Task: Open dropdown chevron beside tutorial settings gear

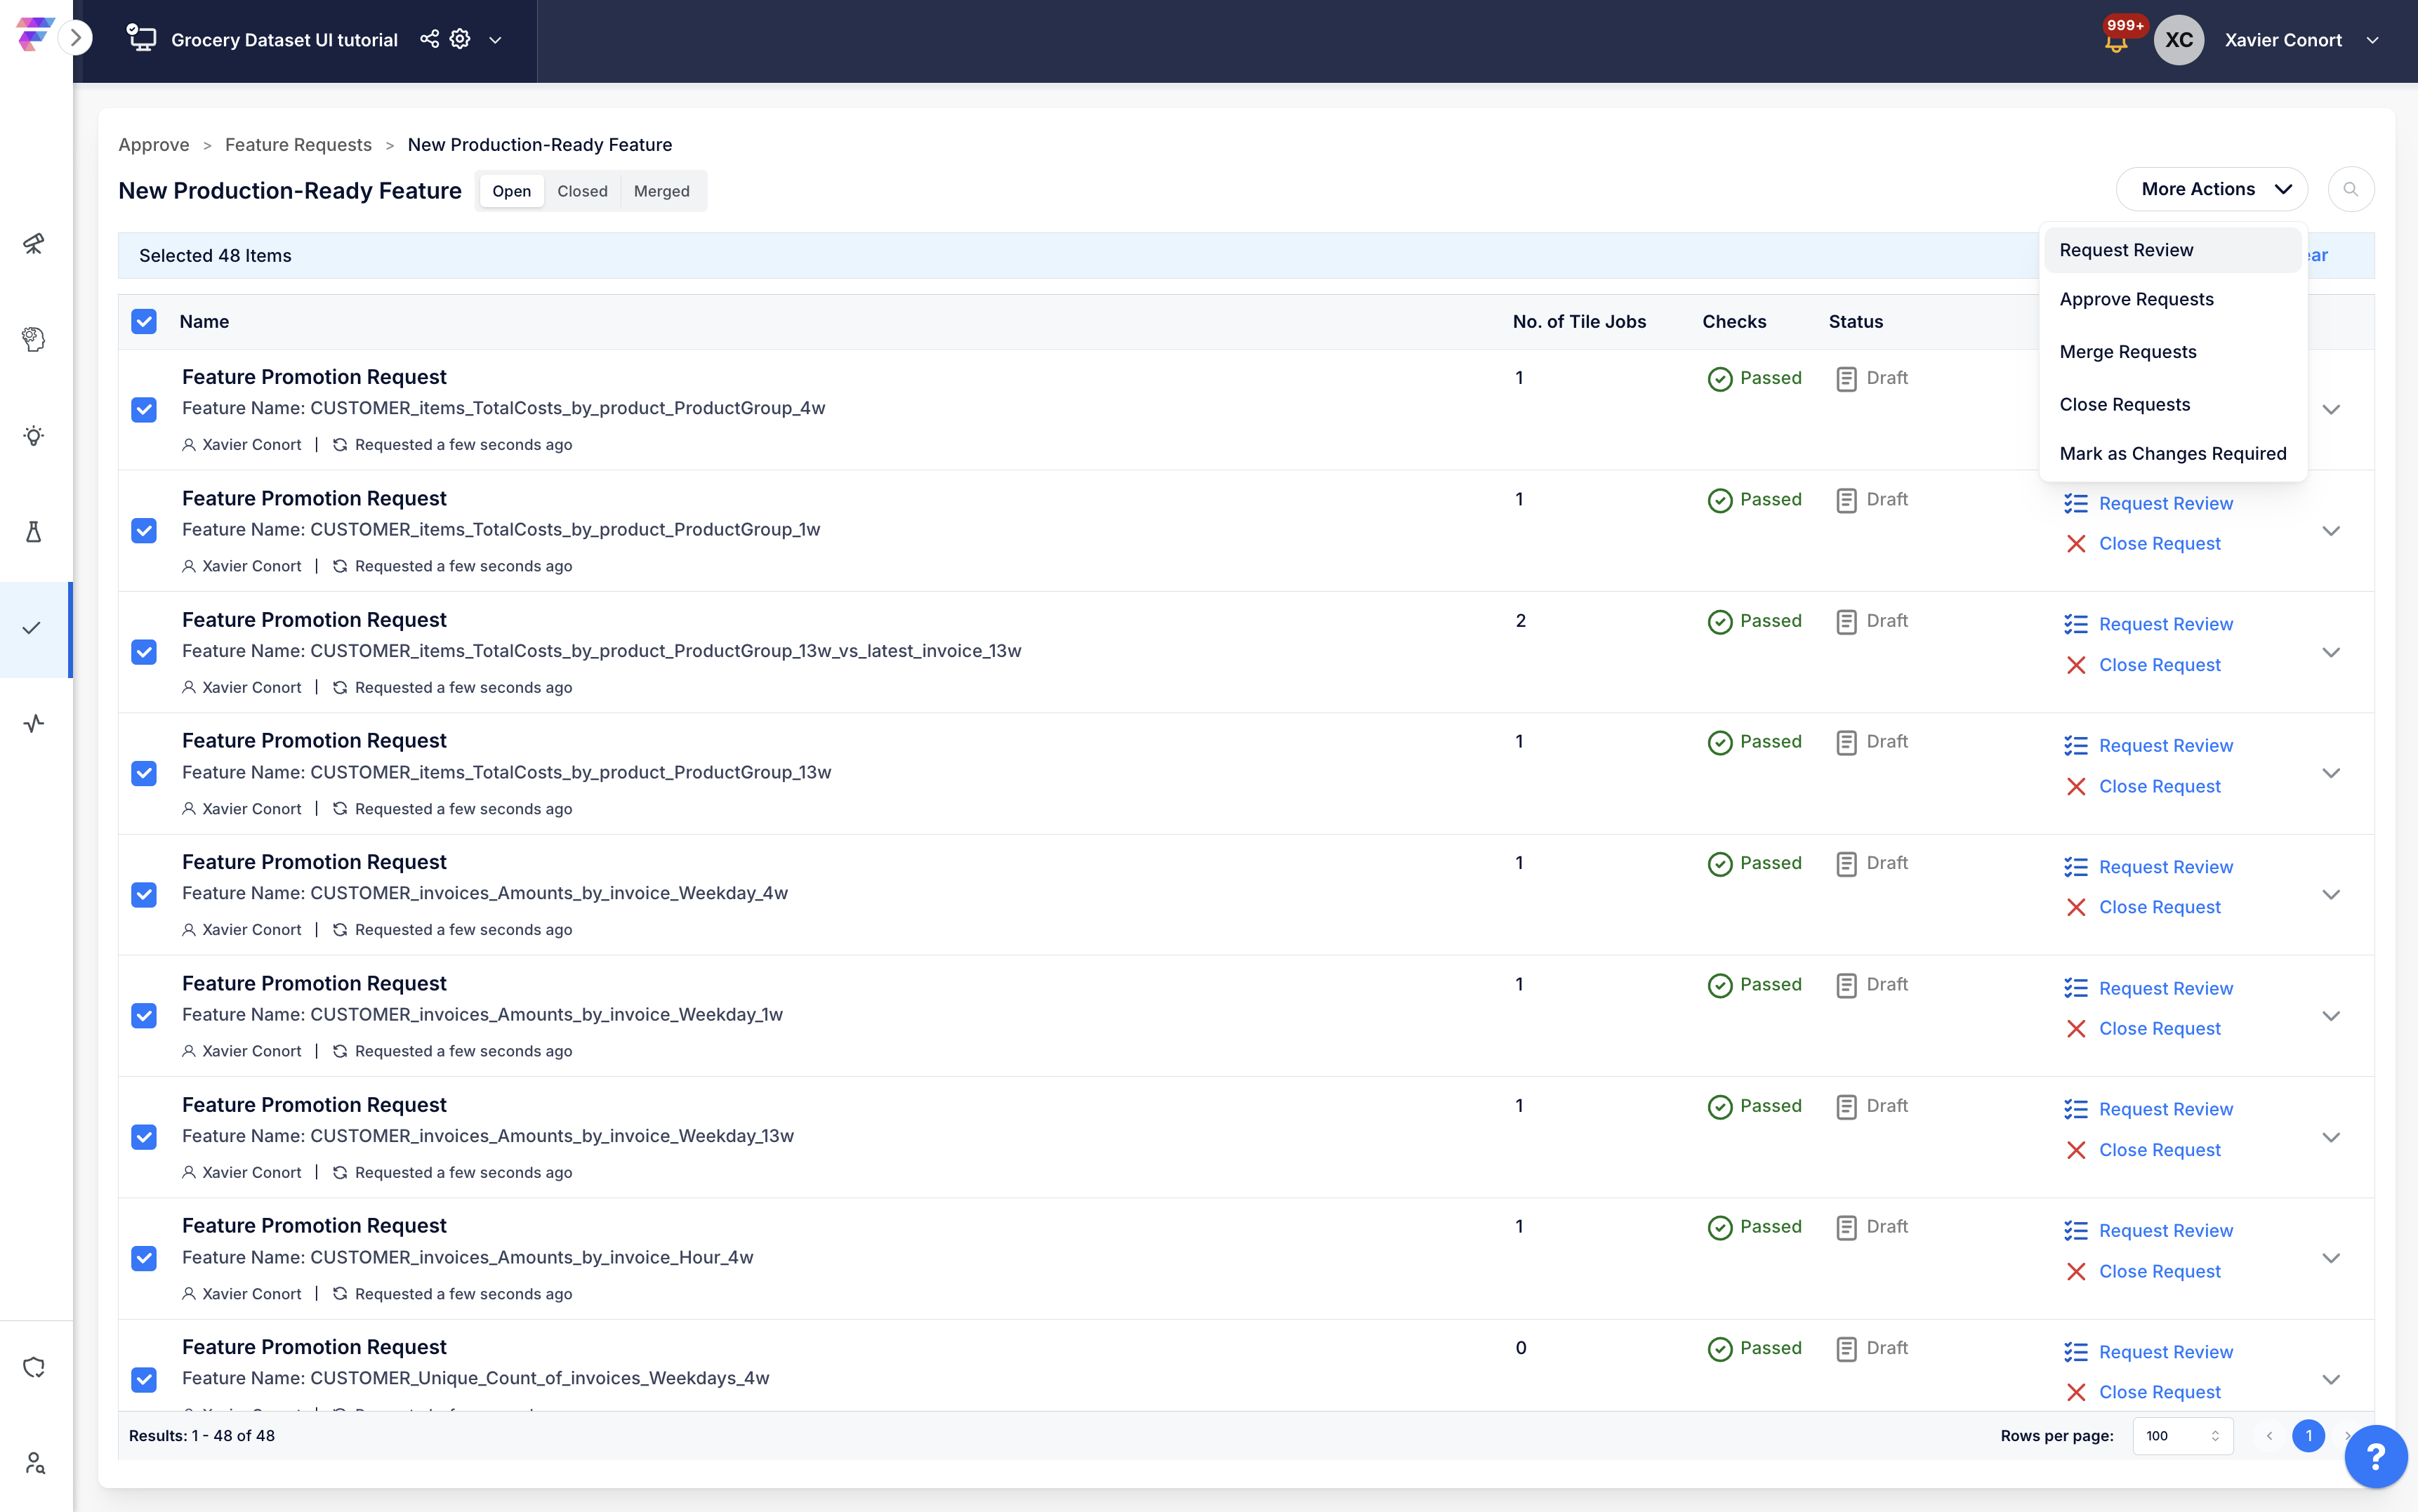Action: coord(495,40)
